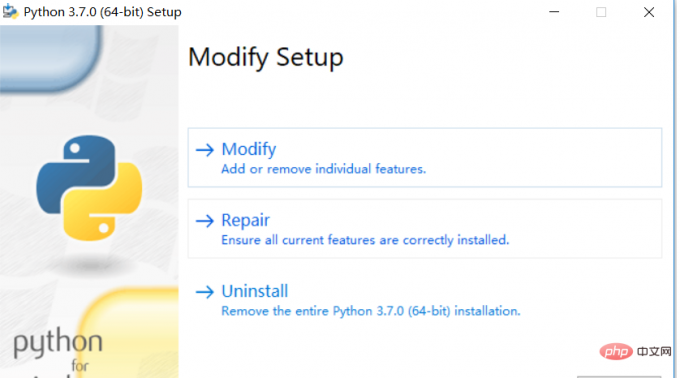
Task: Click the Python installer icon in title bar
Action: pyautogui.click(x=10, y=12)
